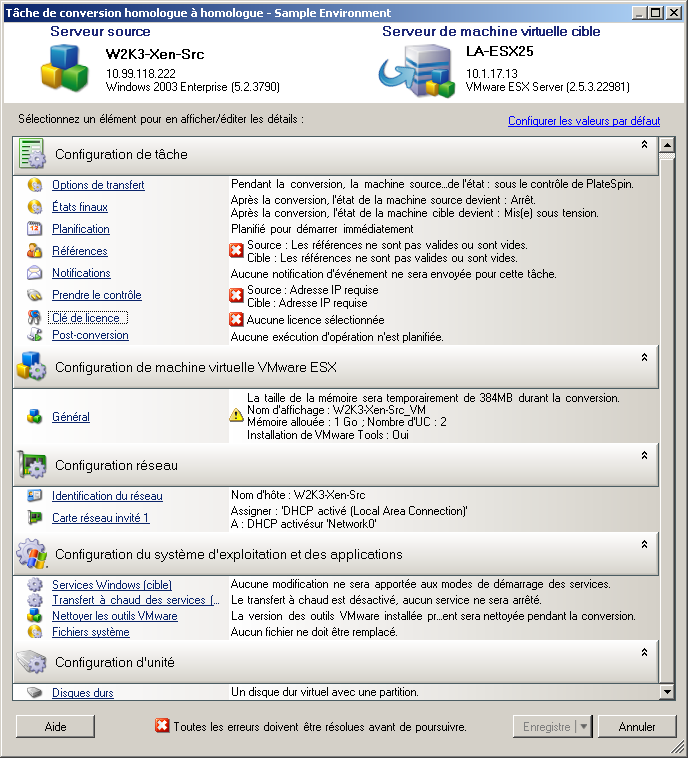Click the Configuration réseau header icon

32,465
